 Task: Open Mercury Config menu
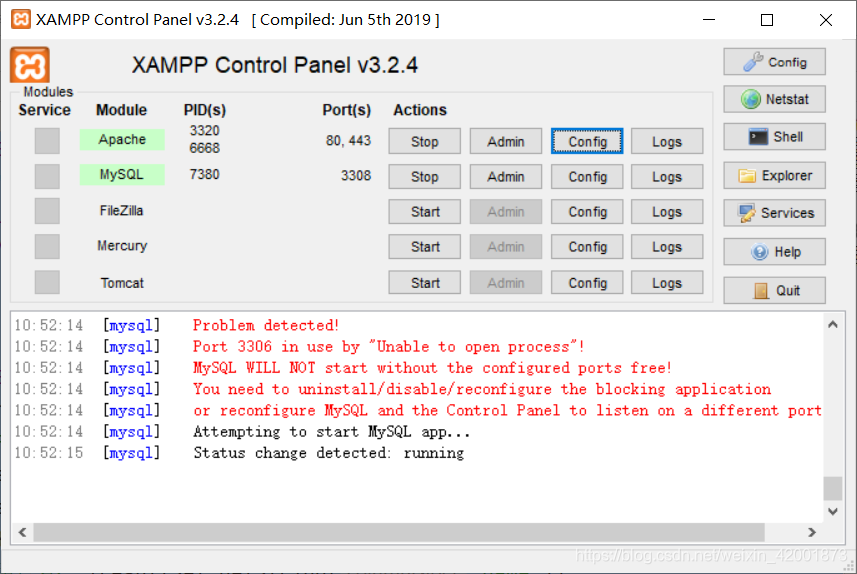(587, 247)
